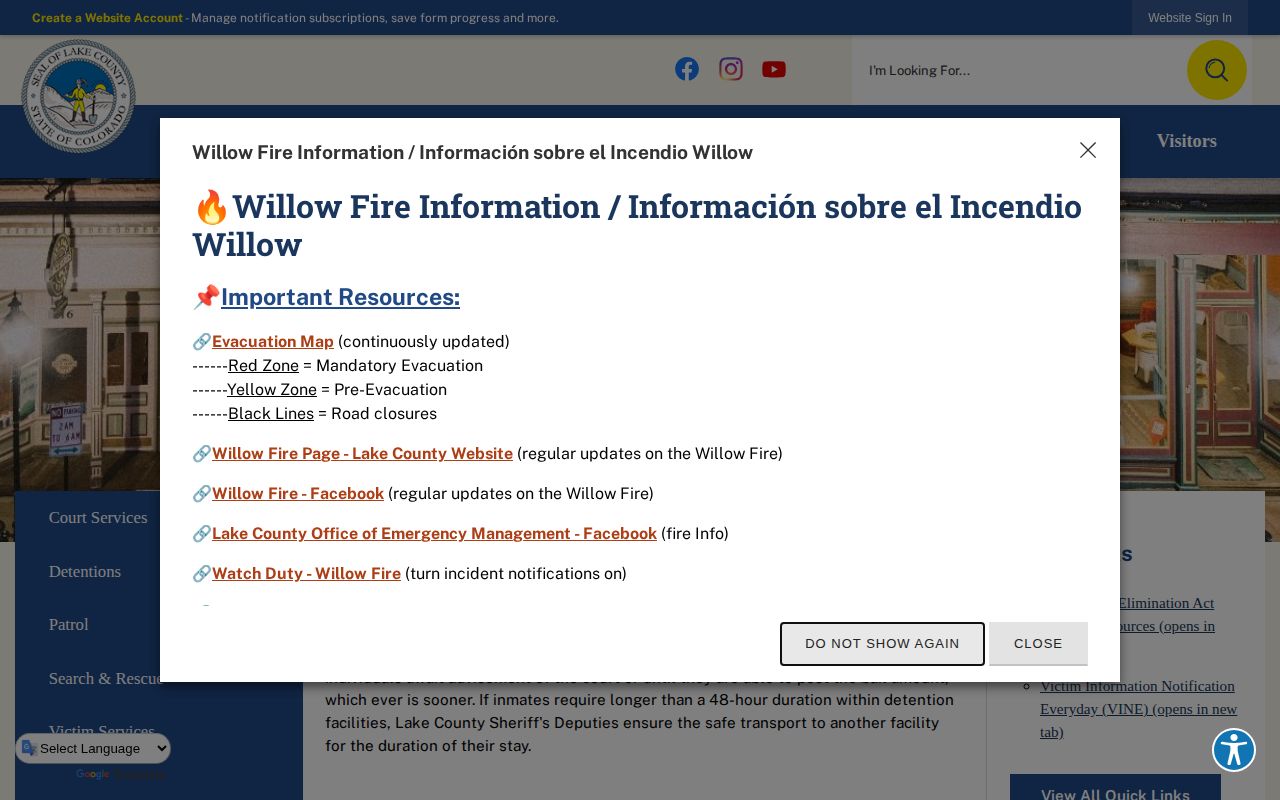Image resolution: width=1280 pixels, height=800 pixels.
Task: Open the YouTube icon in header
Action: [774, 69]
